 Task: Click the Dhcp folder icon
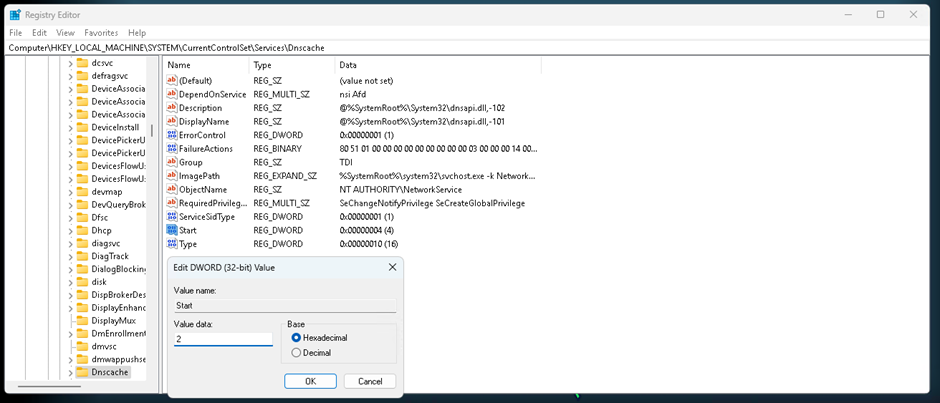coord(83,230)
